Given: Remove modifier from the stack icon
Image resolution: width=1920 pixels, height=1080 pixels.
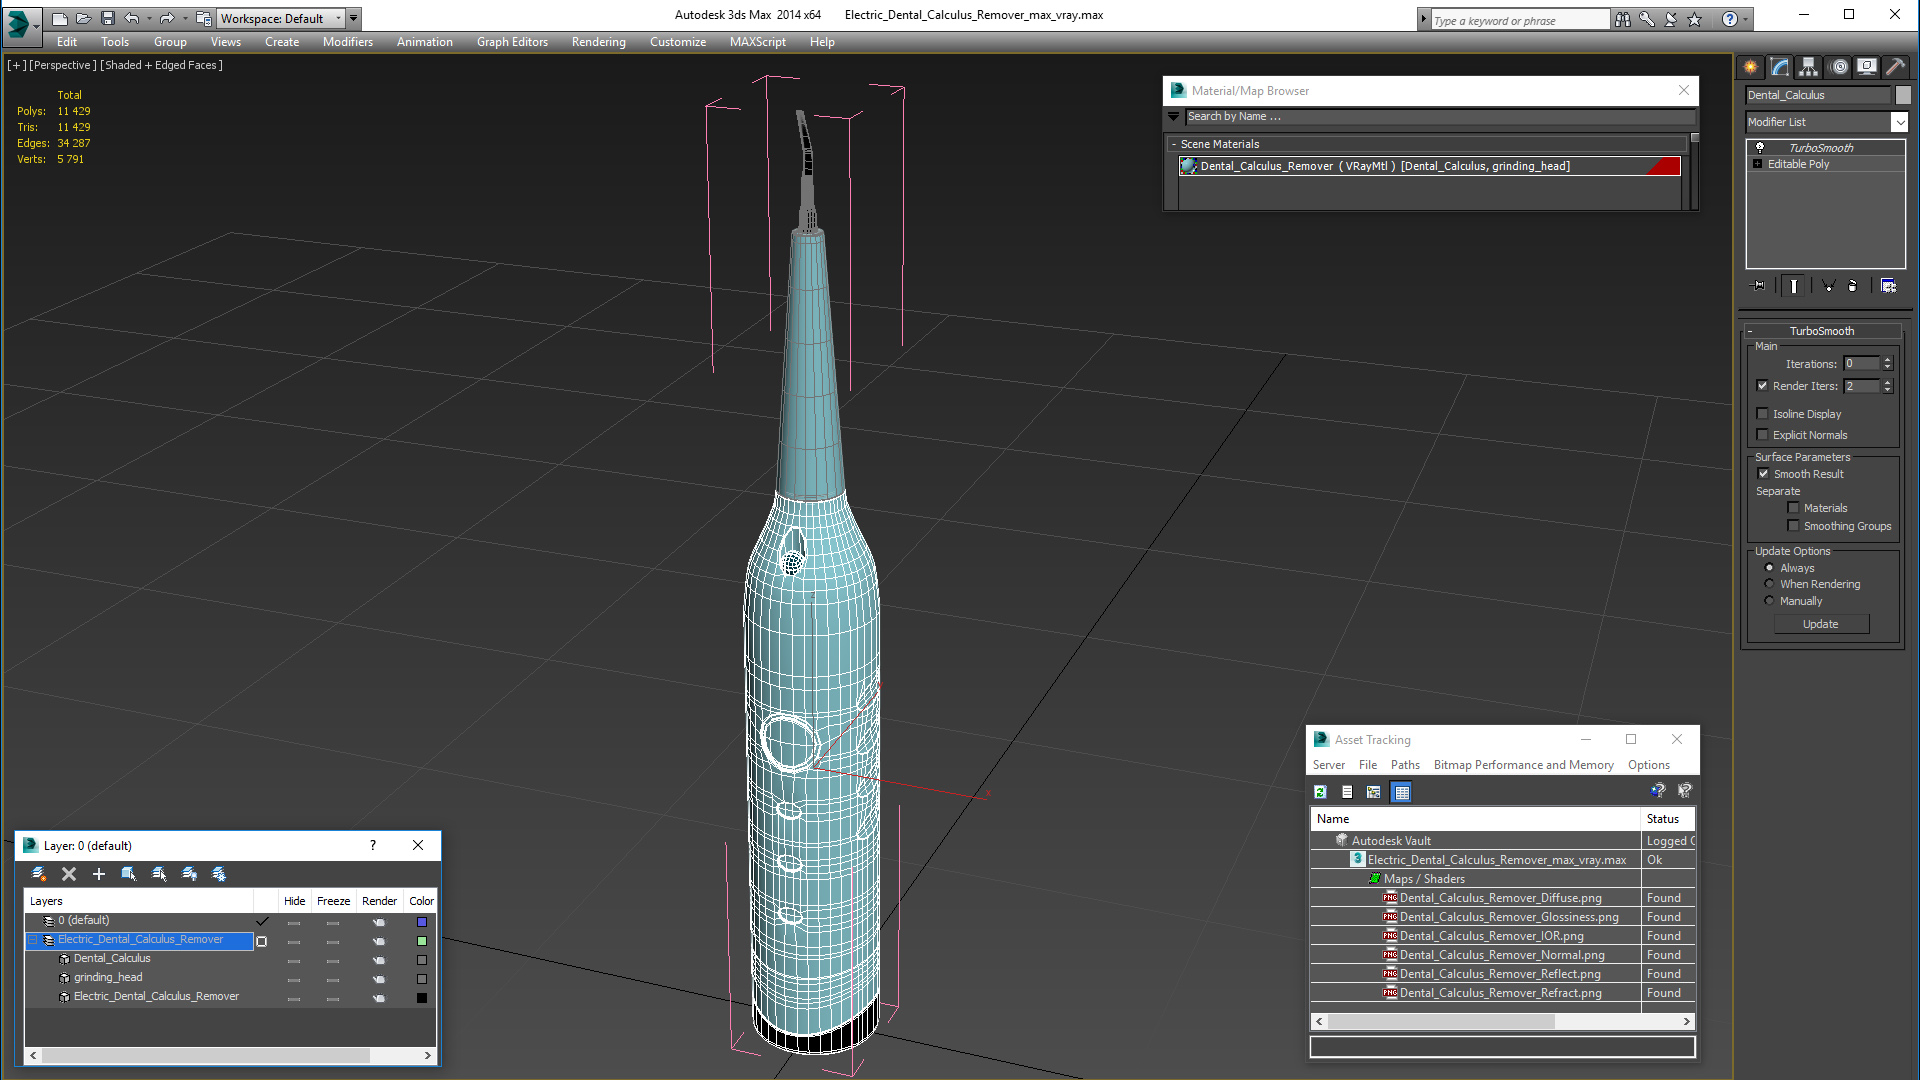Looking at the screenshot, I should (x=1853, y=286).
